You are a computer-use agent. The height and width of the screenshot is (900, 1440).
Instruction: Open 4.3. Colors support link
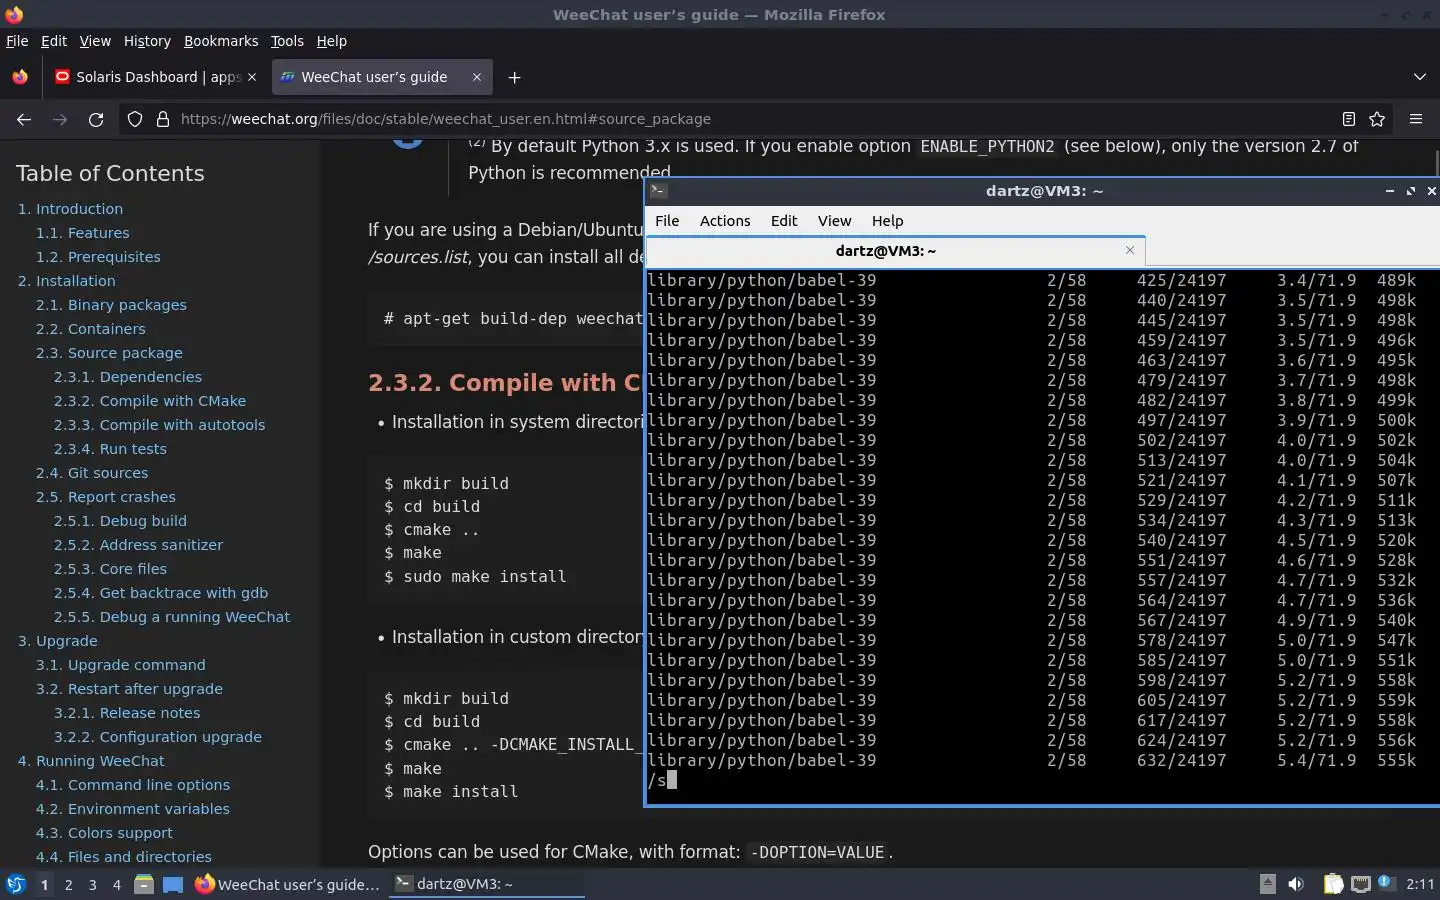click(x=104, y=833)
